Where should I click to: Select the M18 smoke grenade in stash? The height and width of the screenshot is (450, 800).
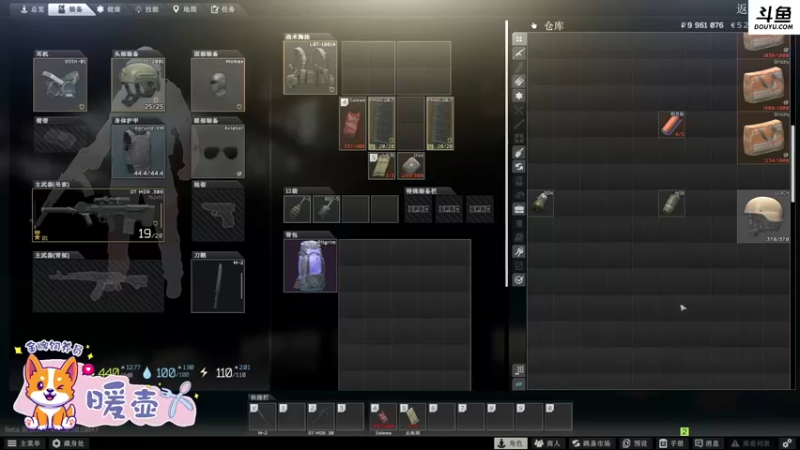[671, 204]
